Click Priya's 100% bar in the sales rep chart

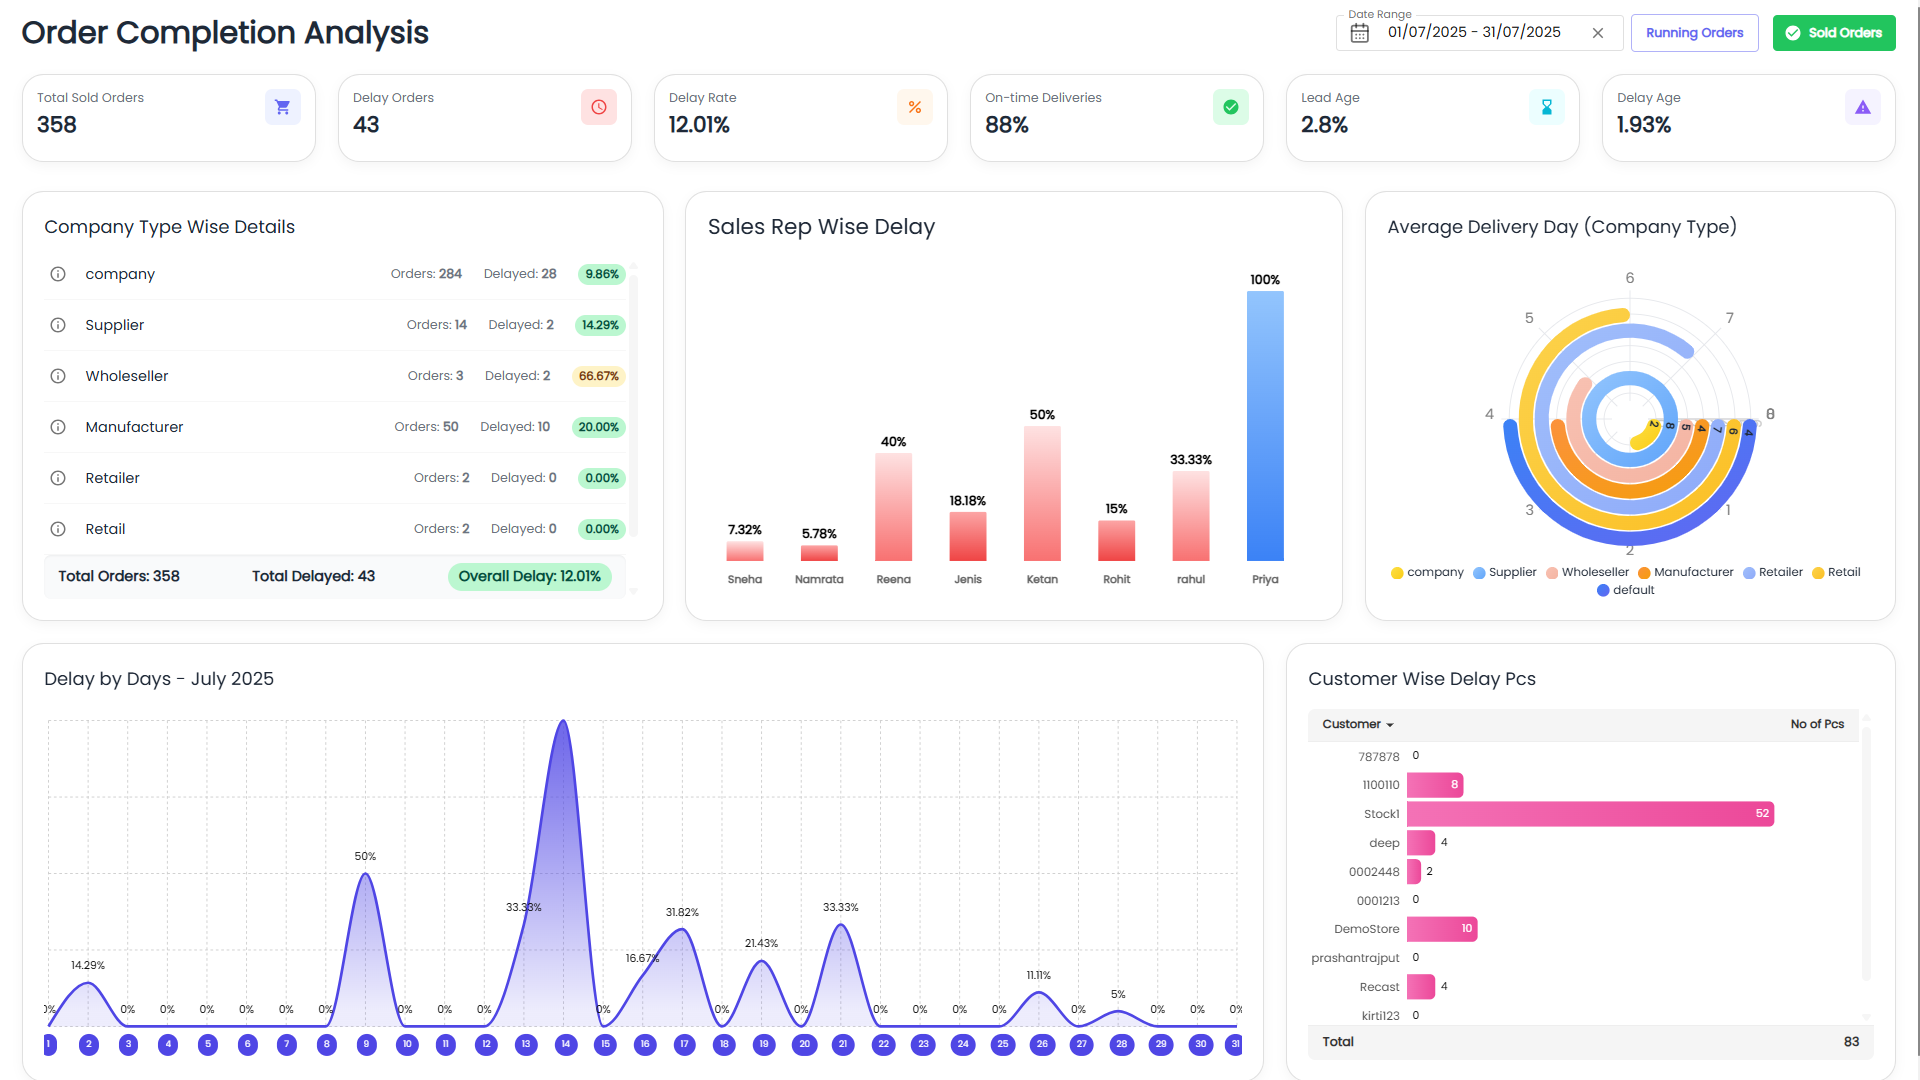coord(1264,425)
